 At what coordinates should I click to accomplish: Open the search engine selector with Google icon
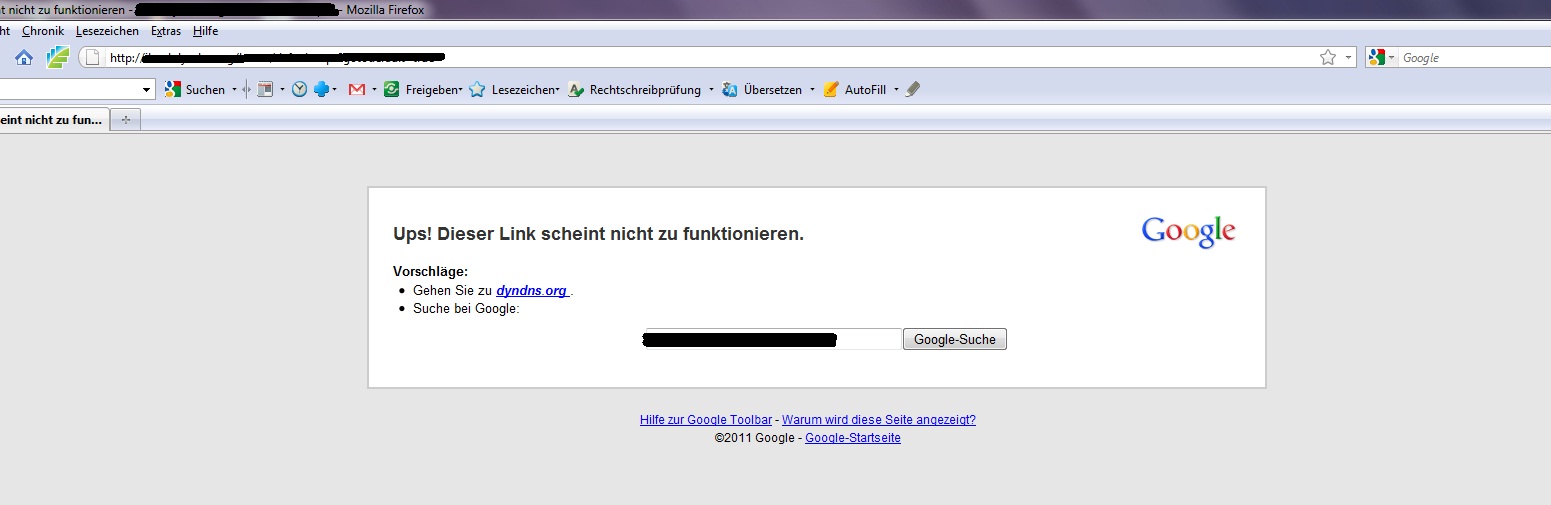click(x=1381, y=58)
